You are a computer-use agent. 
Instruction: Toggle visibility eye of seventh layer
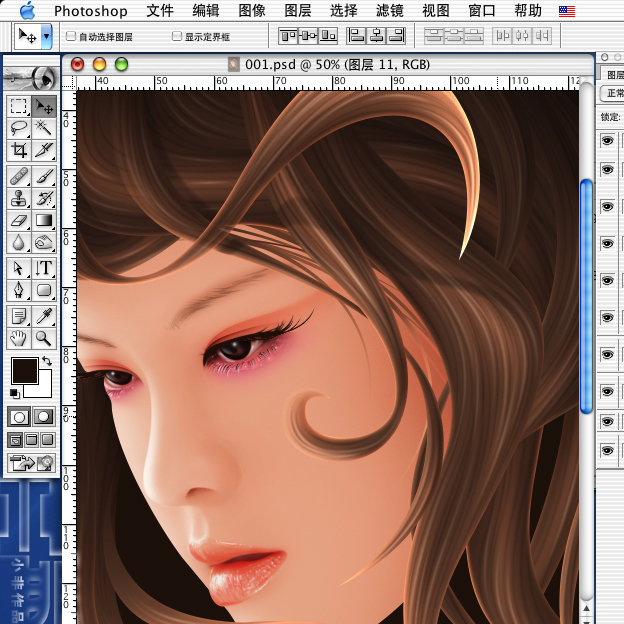tap(607, 354)
